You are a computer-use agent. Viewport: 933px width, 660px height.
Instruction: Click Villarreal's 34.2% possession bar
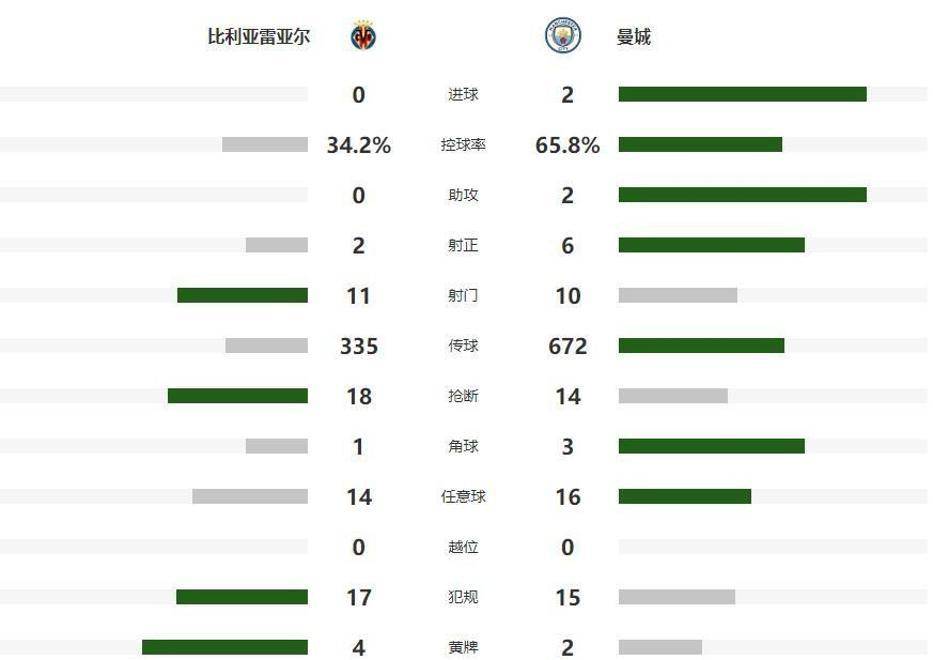point(265,145)
